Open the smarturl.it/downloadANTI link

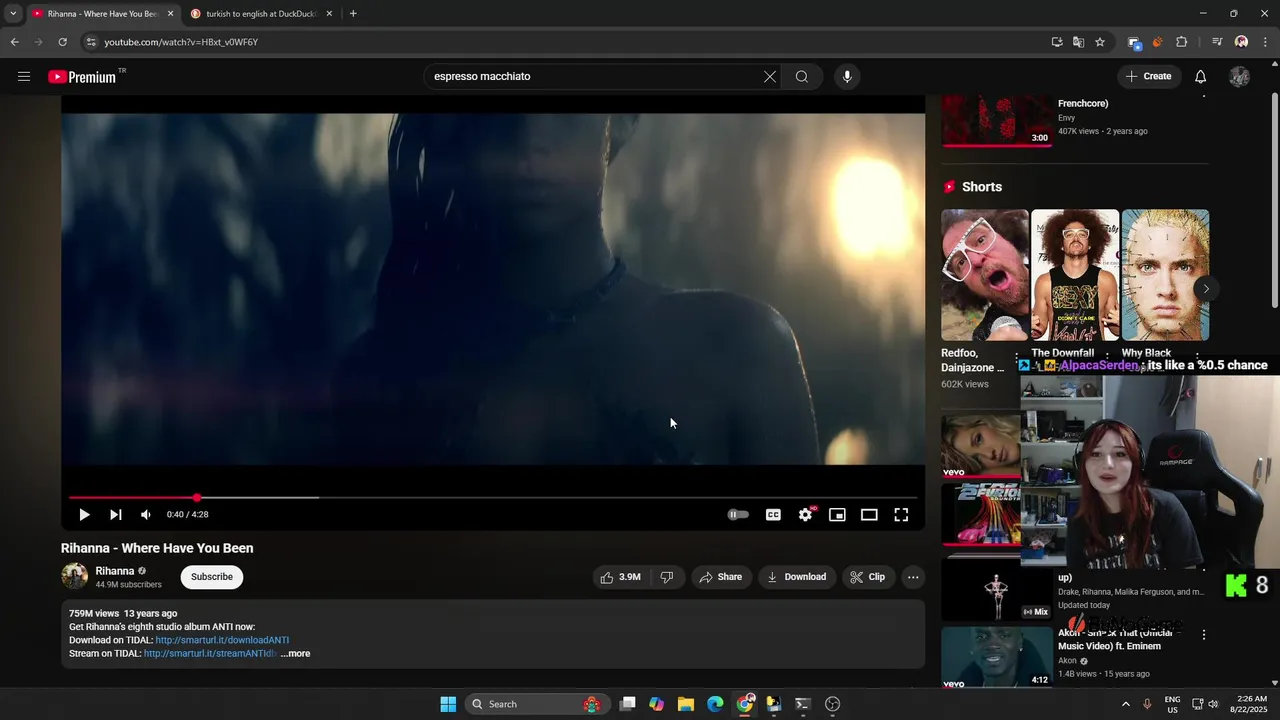click(x=222, y=640)
